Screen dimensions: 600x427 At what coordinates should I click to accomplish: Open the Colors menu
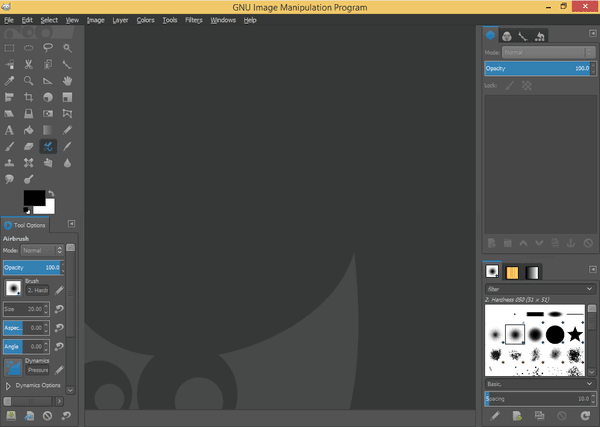click(x=145, y=20)
